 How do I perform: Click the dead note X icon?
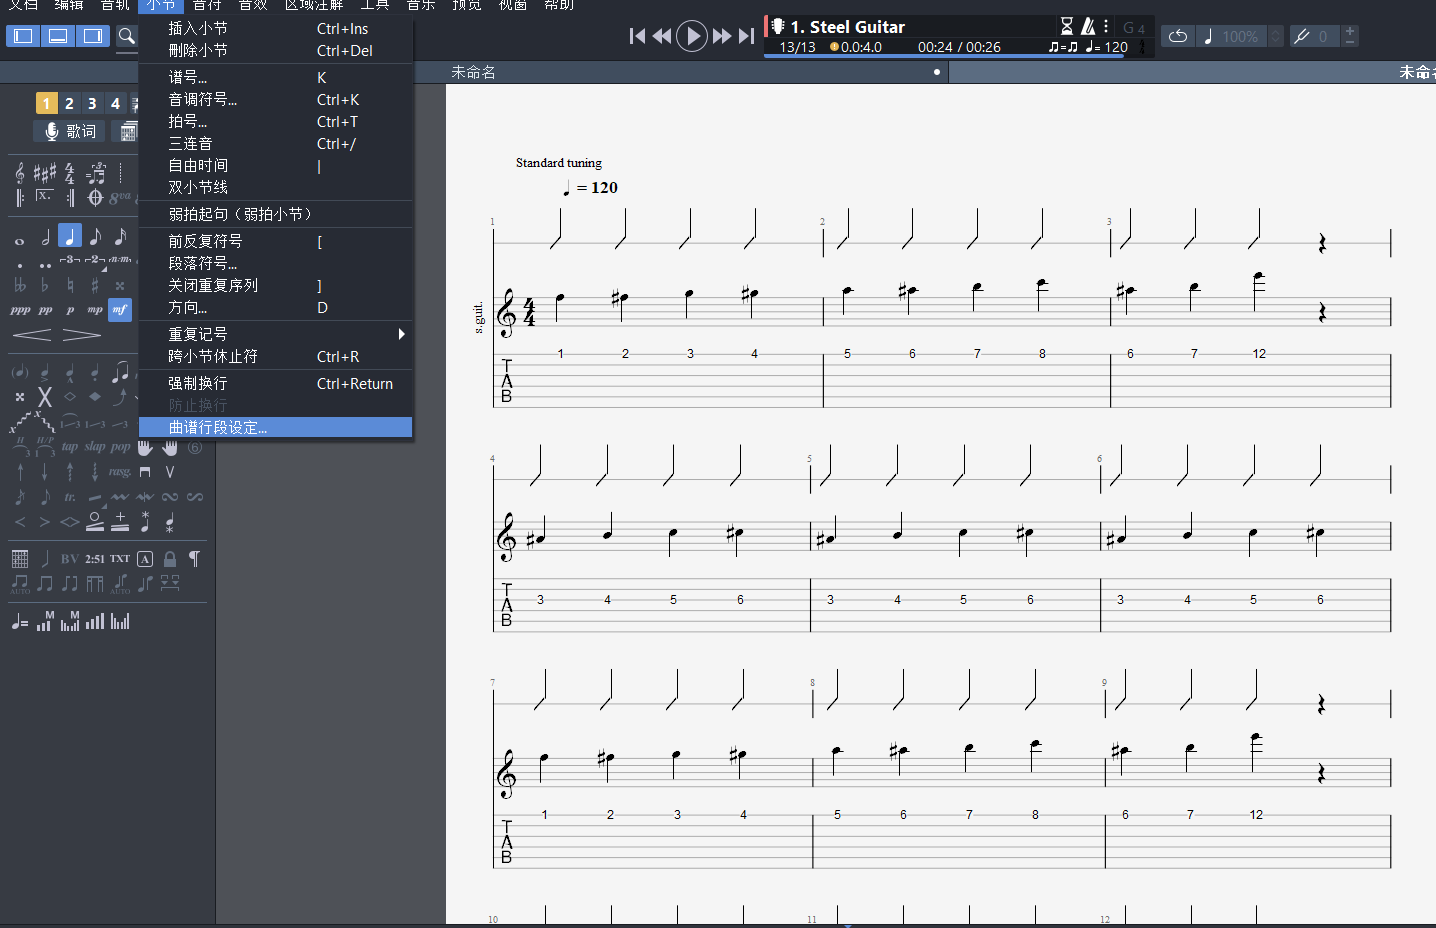click(44, 398)
